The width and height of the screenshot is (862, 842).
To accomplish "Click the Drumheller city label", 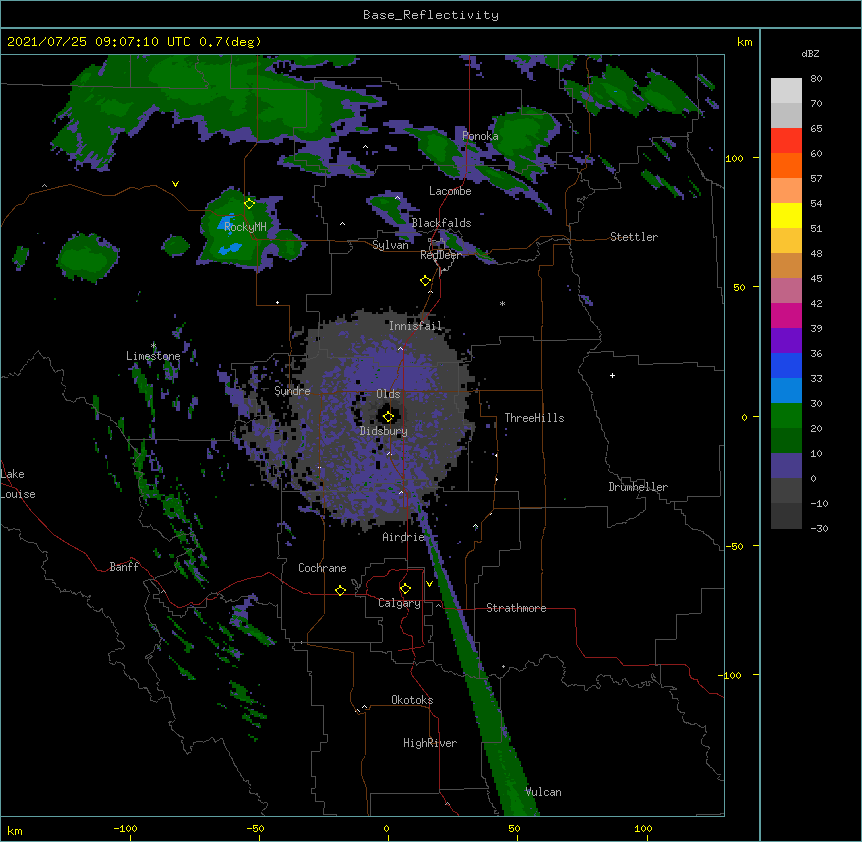I will coord(638,487).
